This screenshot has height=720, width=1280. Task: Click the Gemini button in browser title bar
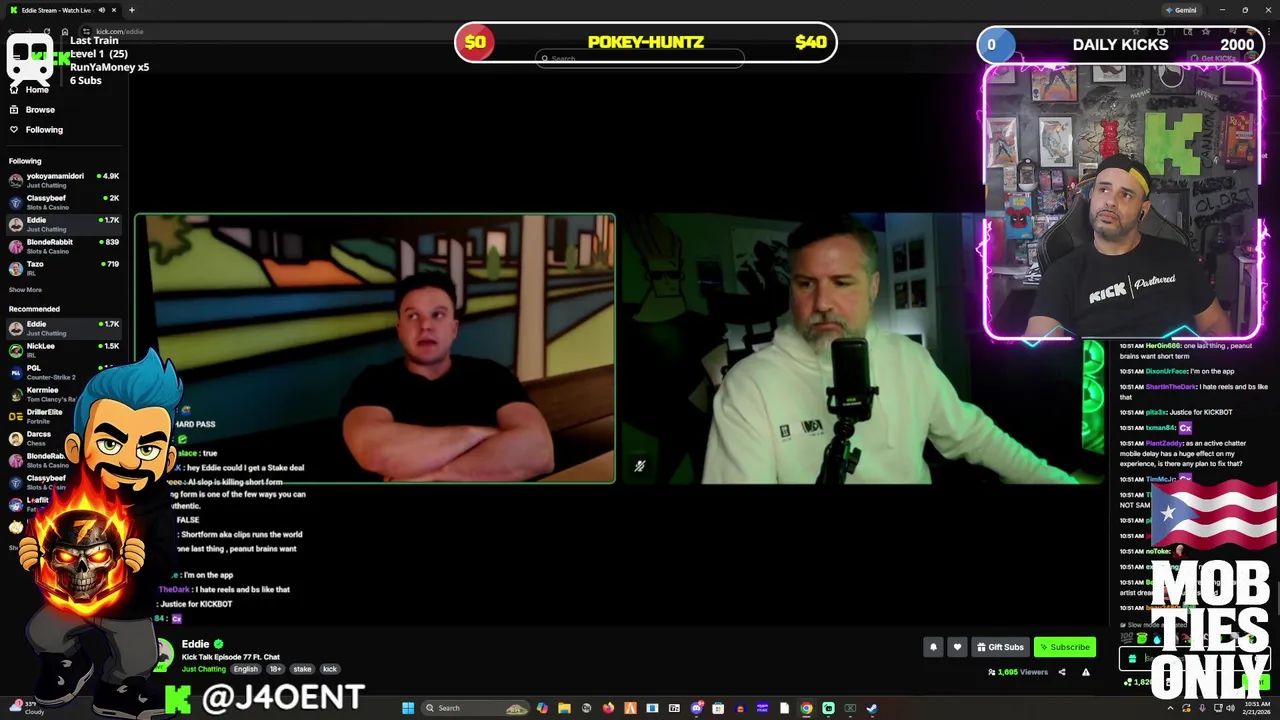point(1181,10)
